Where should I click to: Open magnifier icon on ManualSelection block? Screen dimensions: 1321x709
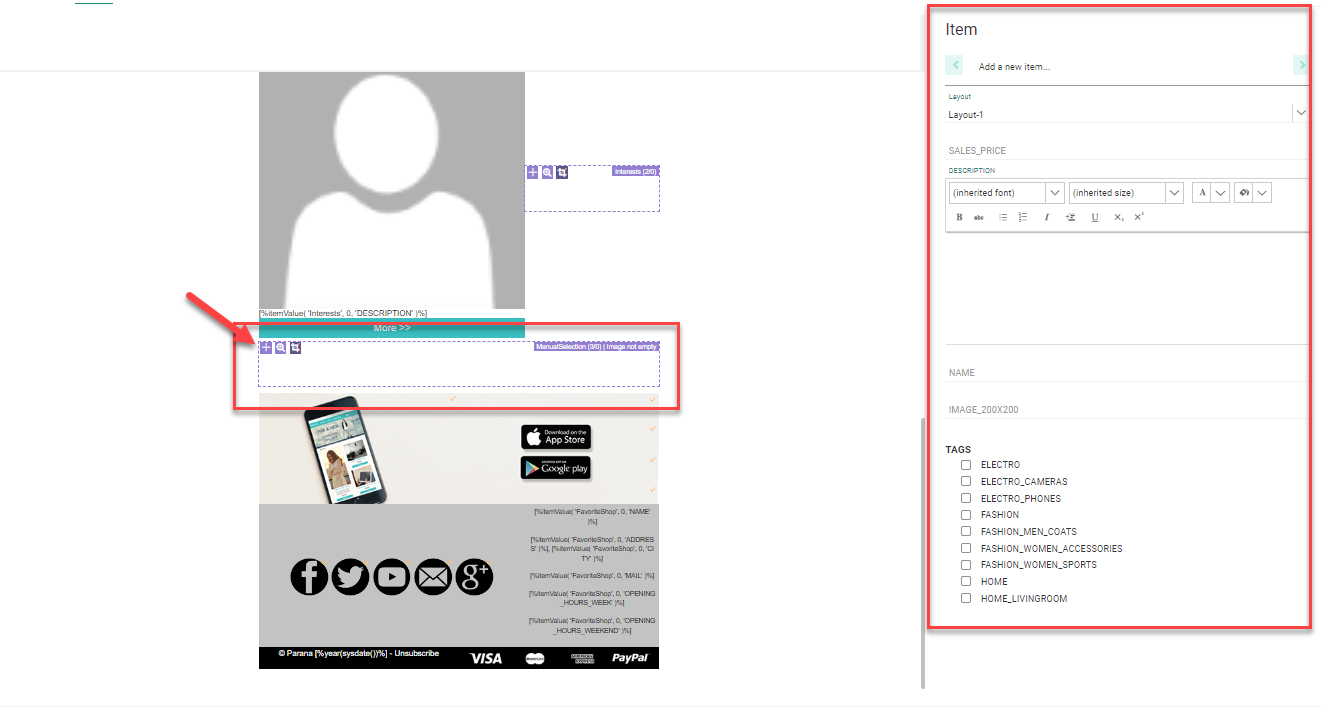(x=281, y=347)
